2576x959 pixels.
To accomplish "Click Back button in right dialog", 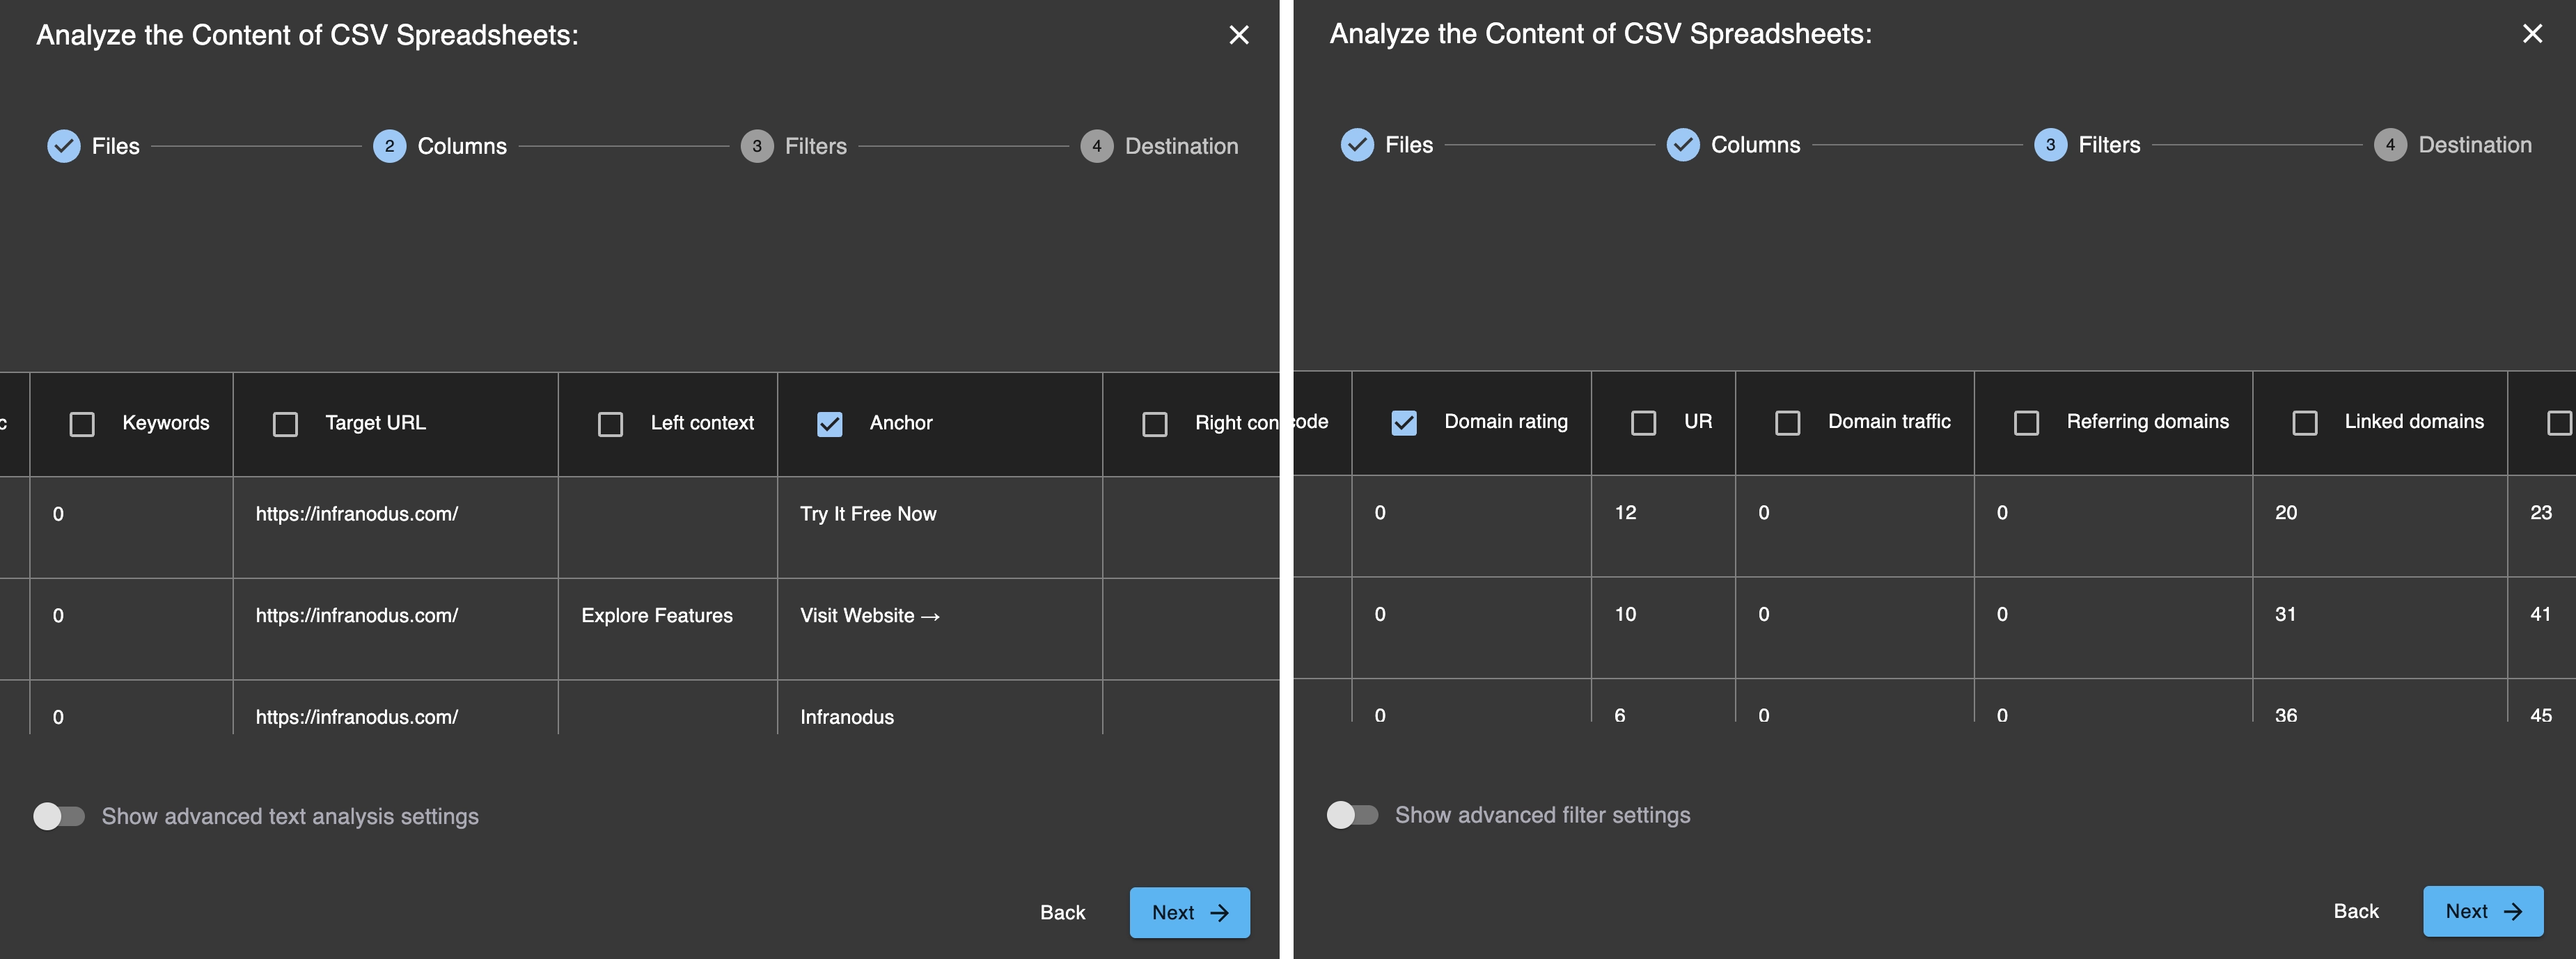I will click(2355, 911).
